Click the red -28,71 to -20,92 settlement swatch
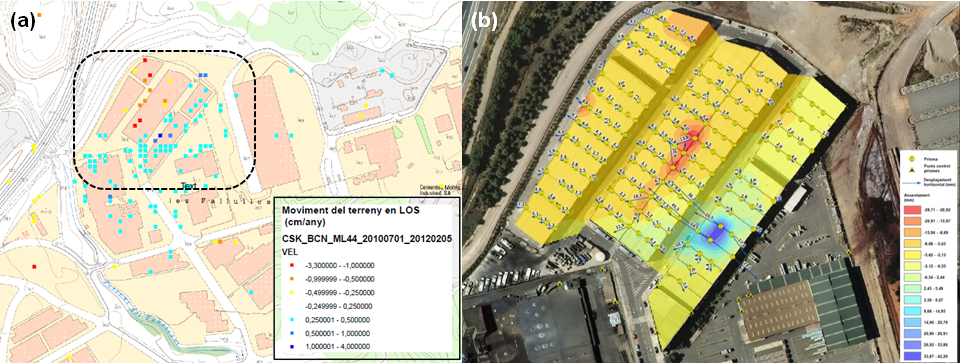 click(x=912, y=210)
